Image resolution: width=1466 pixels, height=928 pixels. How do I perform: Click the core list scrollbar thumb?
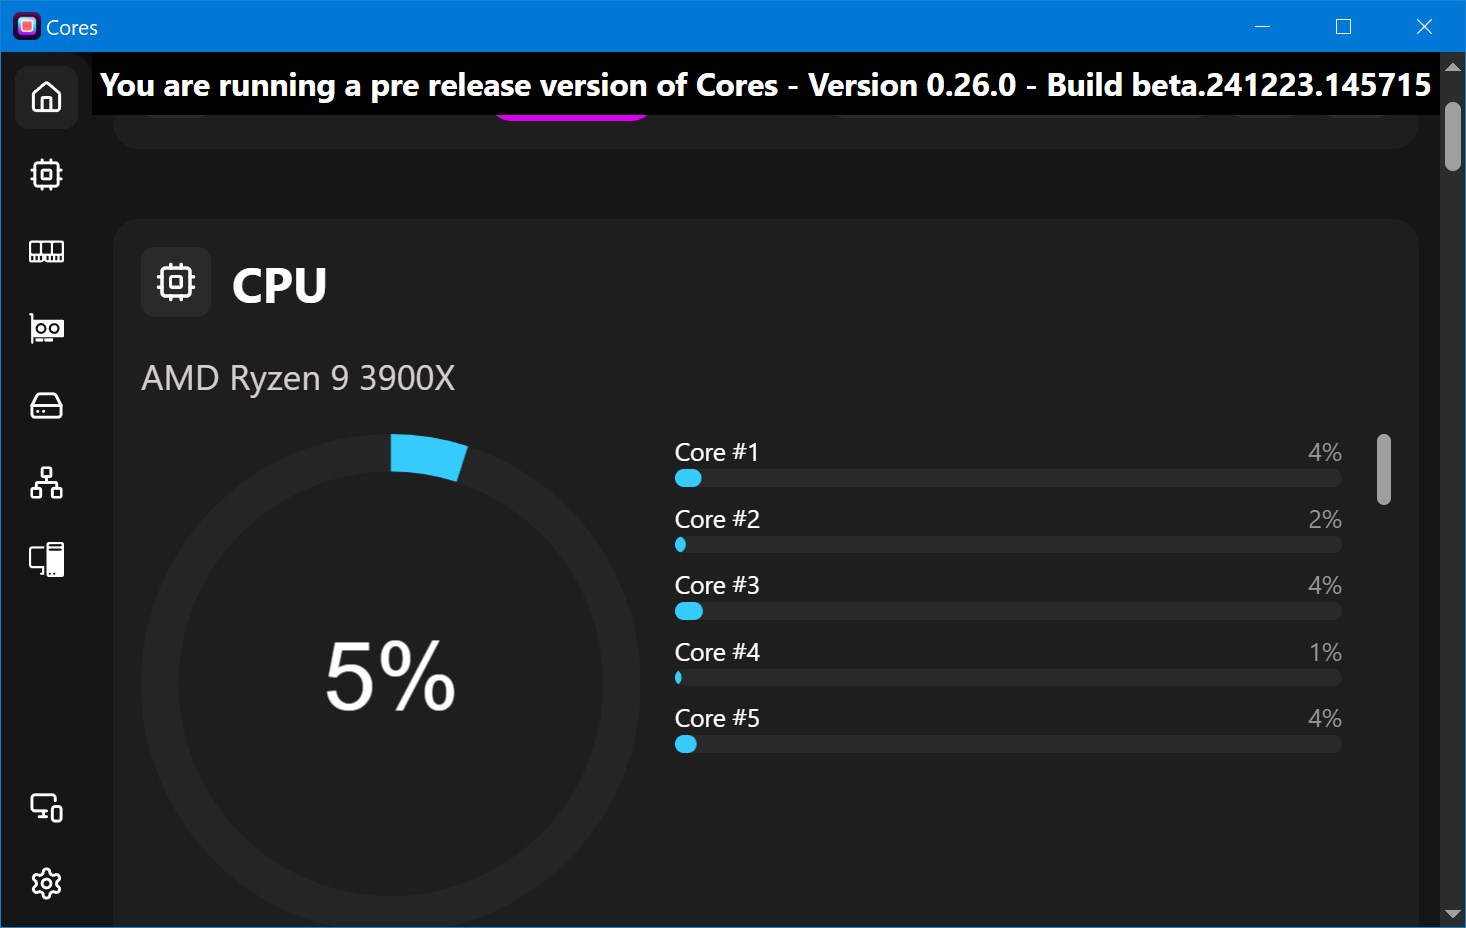point(1384,469)
